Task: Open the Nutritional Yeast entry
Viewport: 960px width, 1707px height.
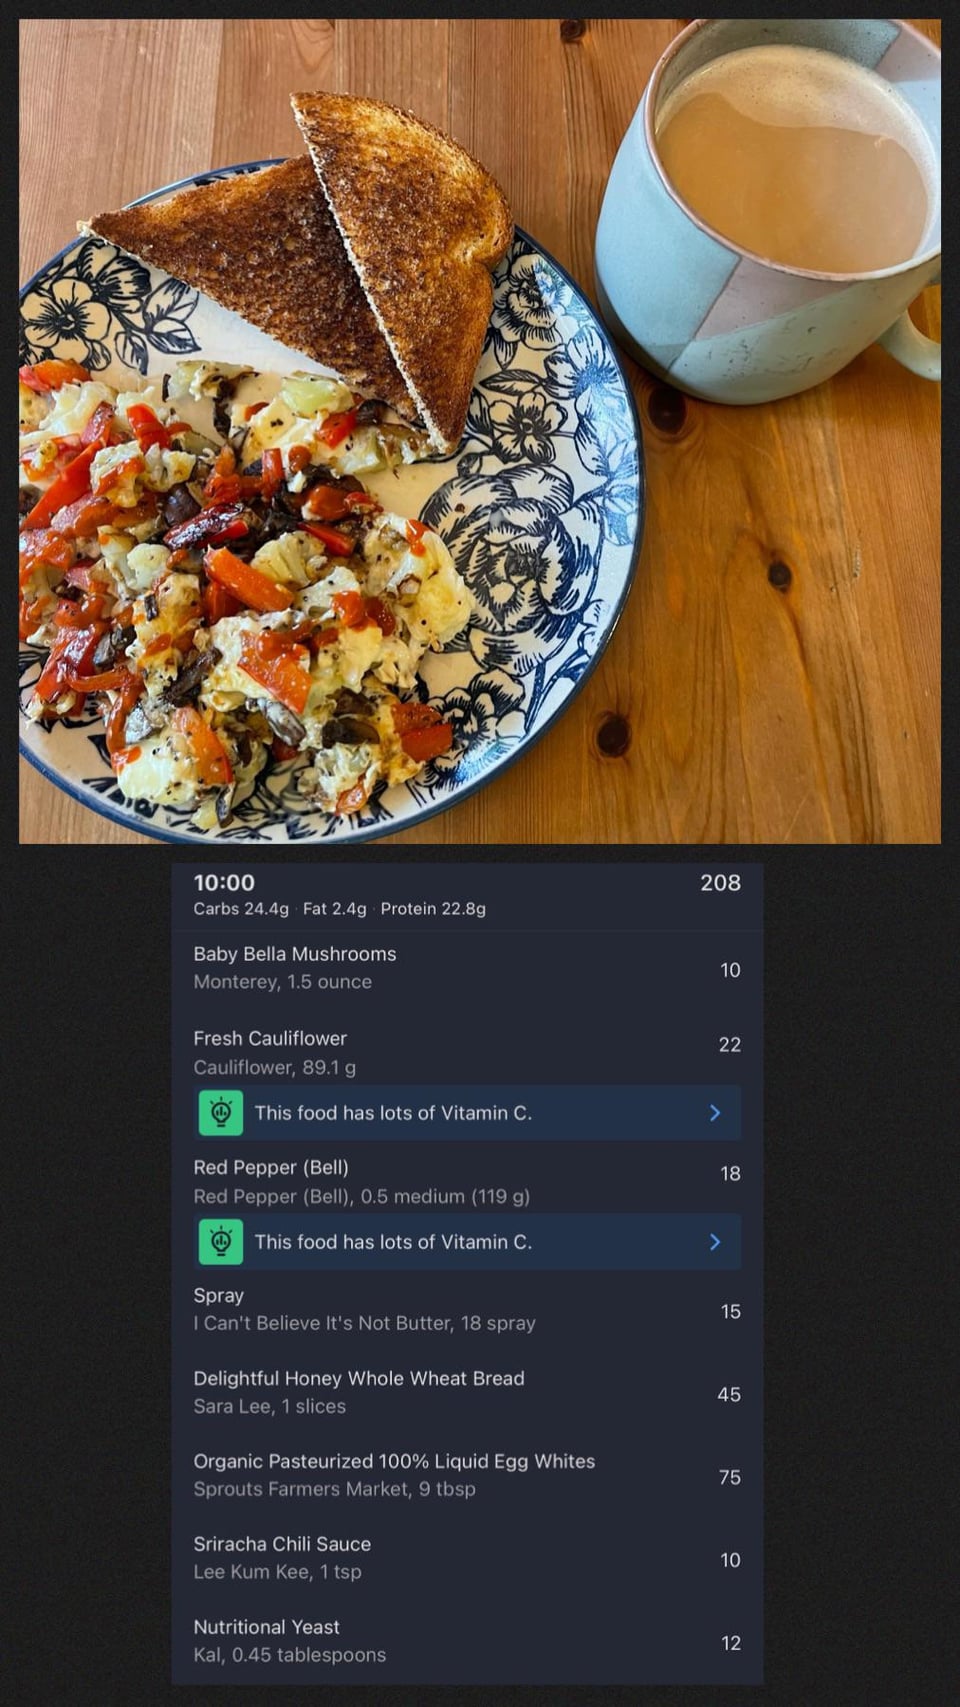Action: click(x=467, y=1641)
